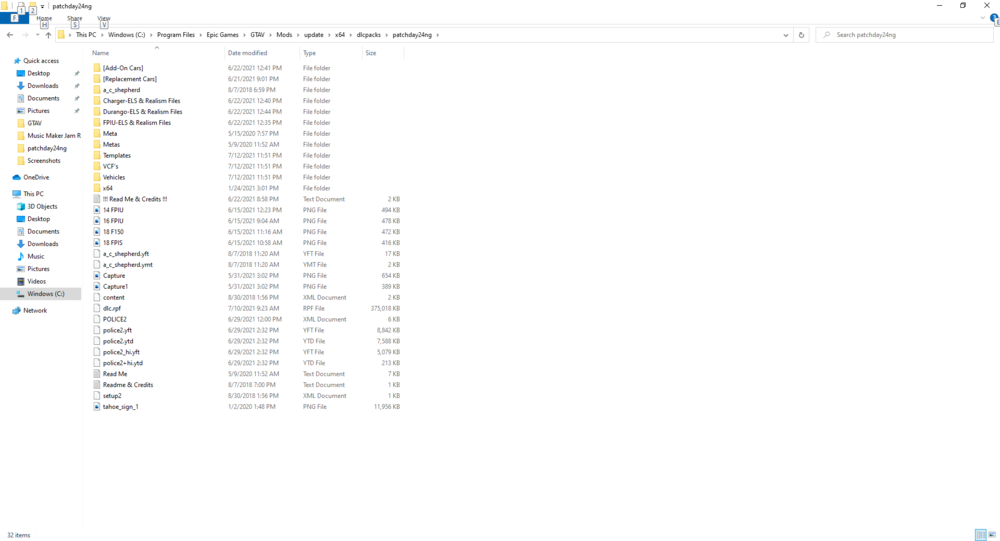1000x541 pixels.
Task: Select the a_c_shepherd folder icon
Action: pyautogui.click(x=97, y=90)
